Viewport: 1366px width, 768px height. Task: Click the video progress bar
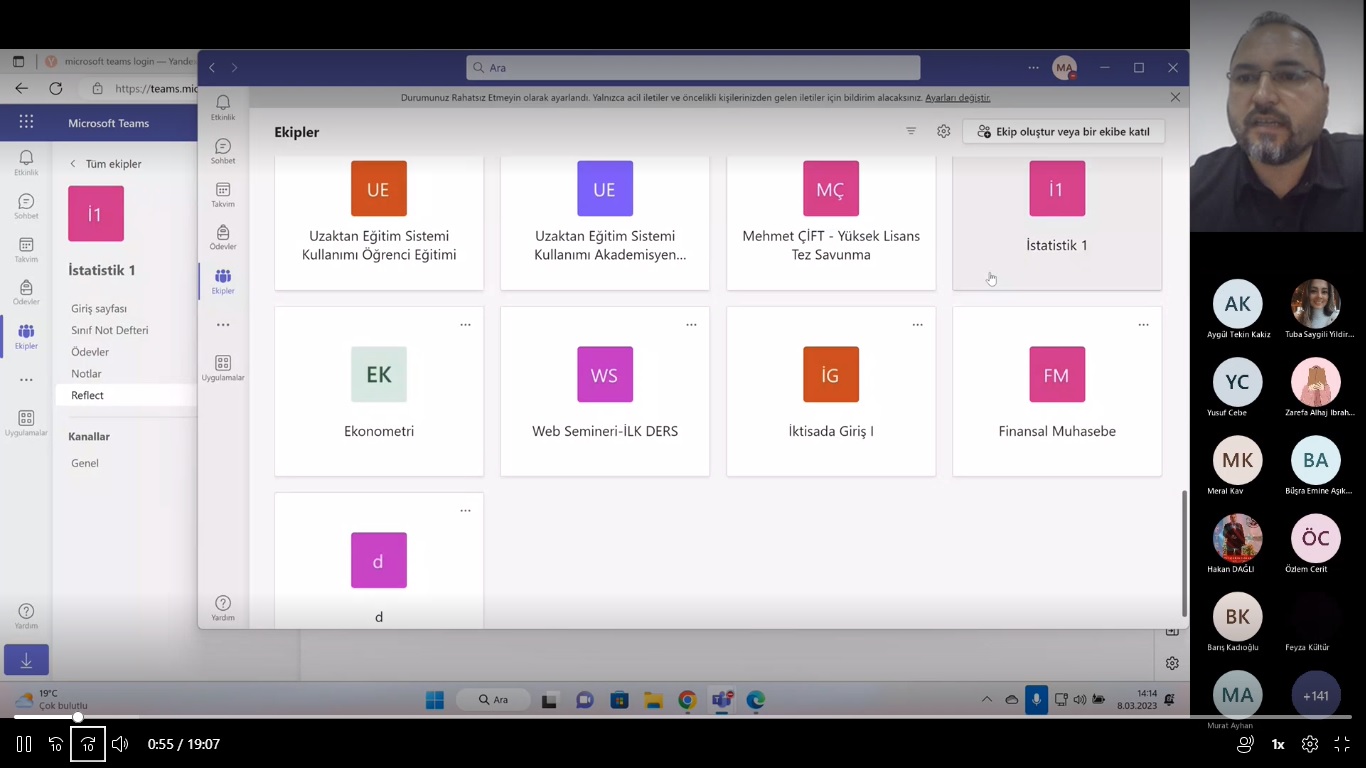683,717
